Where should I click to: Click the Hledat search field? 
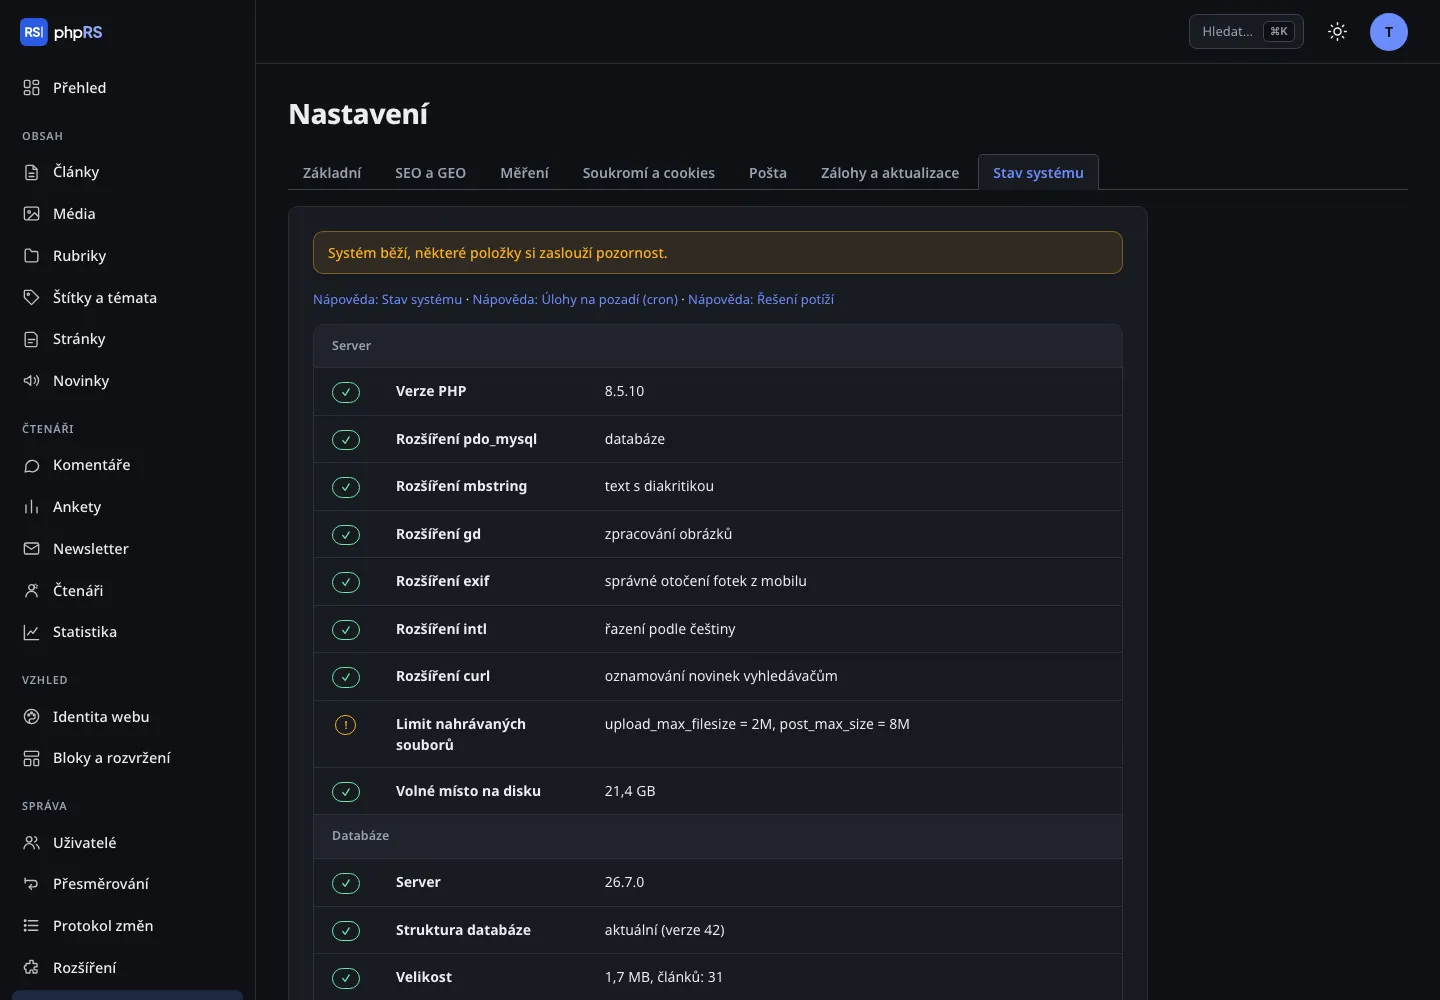1246,31
